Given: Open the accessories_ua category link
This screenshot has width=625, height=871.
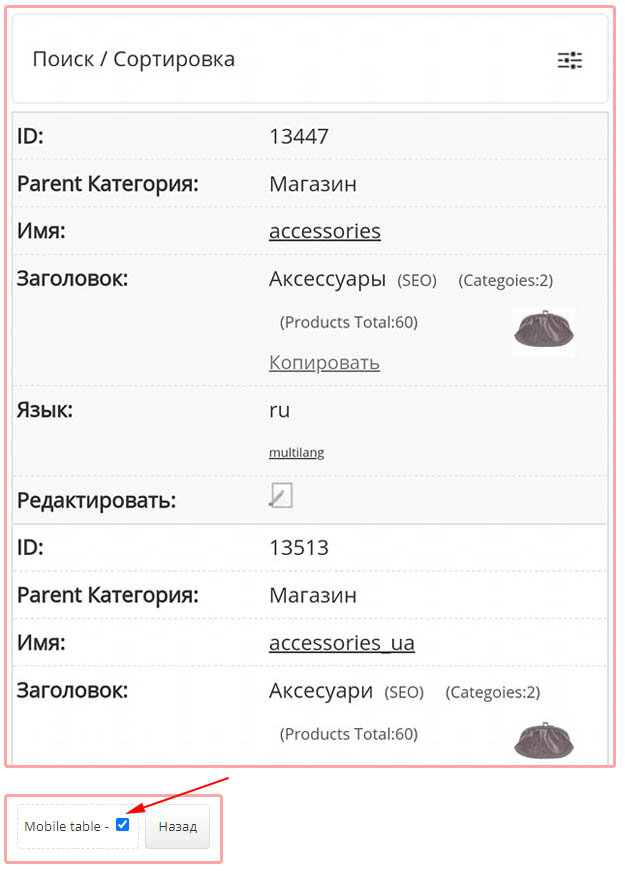Looking at the screenshot, I should pos(341,643).
